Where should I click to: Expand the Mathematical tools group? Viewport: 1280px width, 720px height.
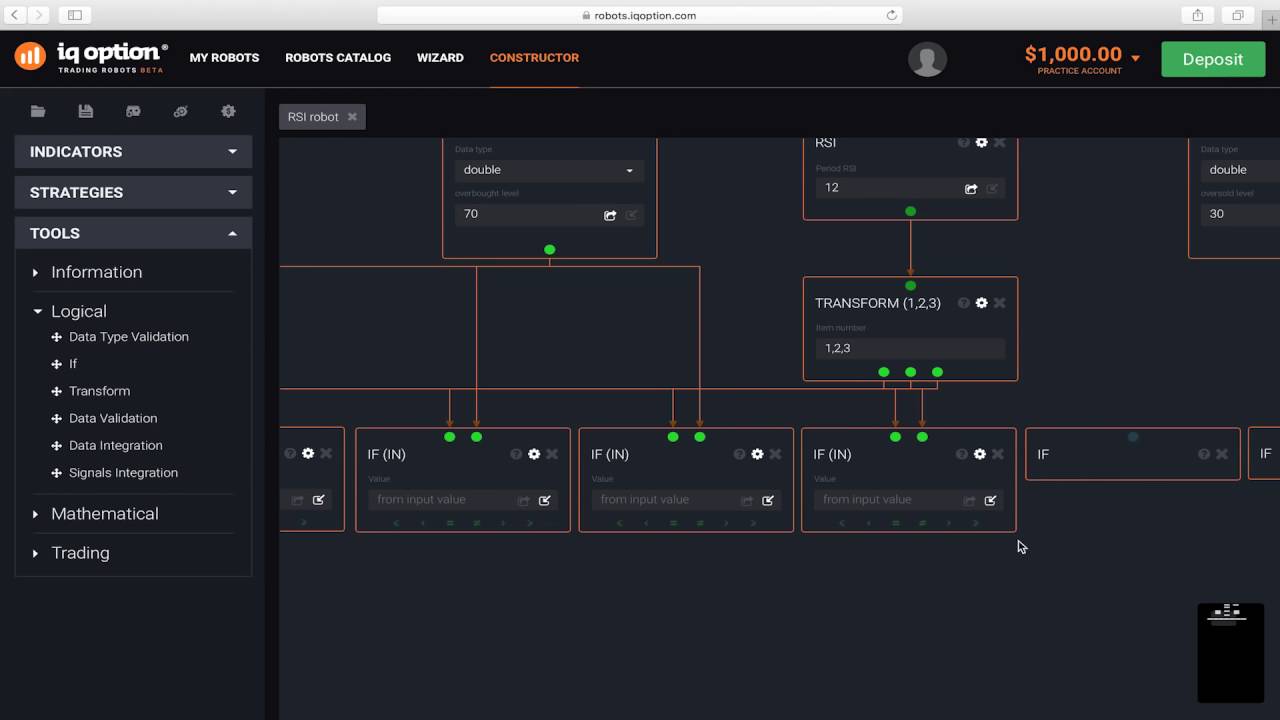click(x=104, y=513)
